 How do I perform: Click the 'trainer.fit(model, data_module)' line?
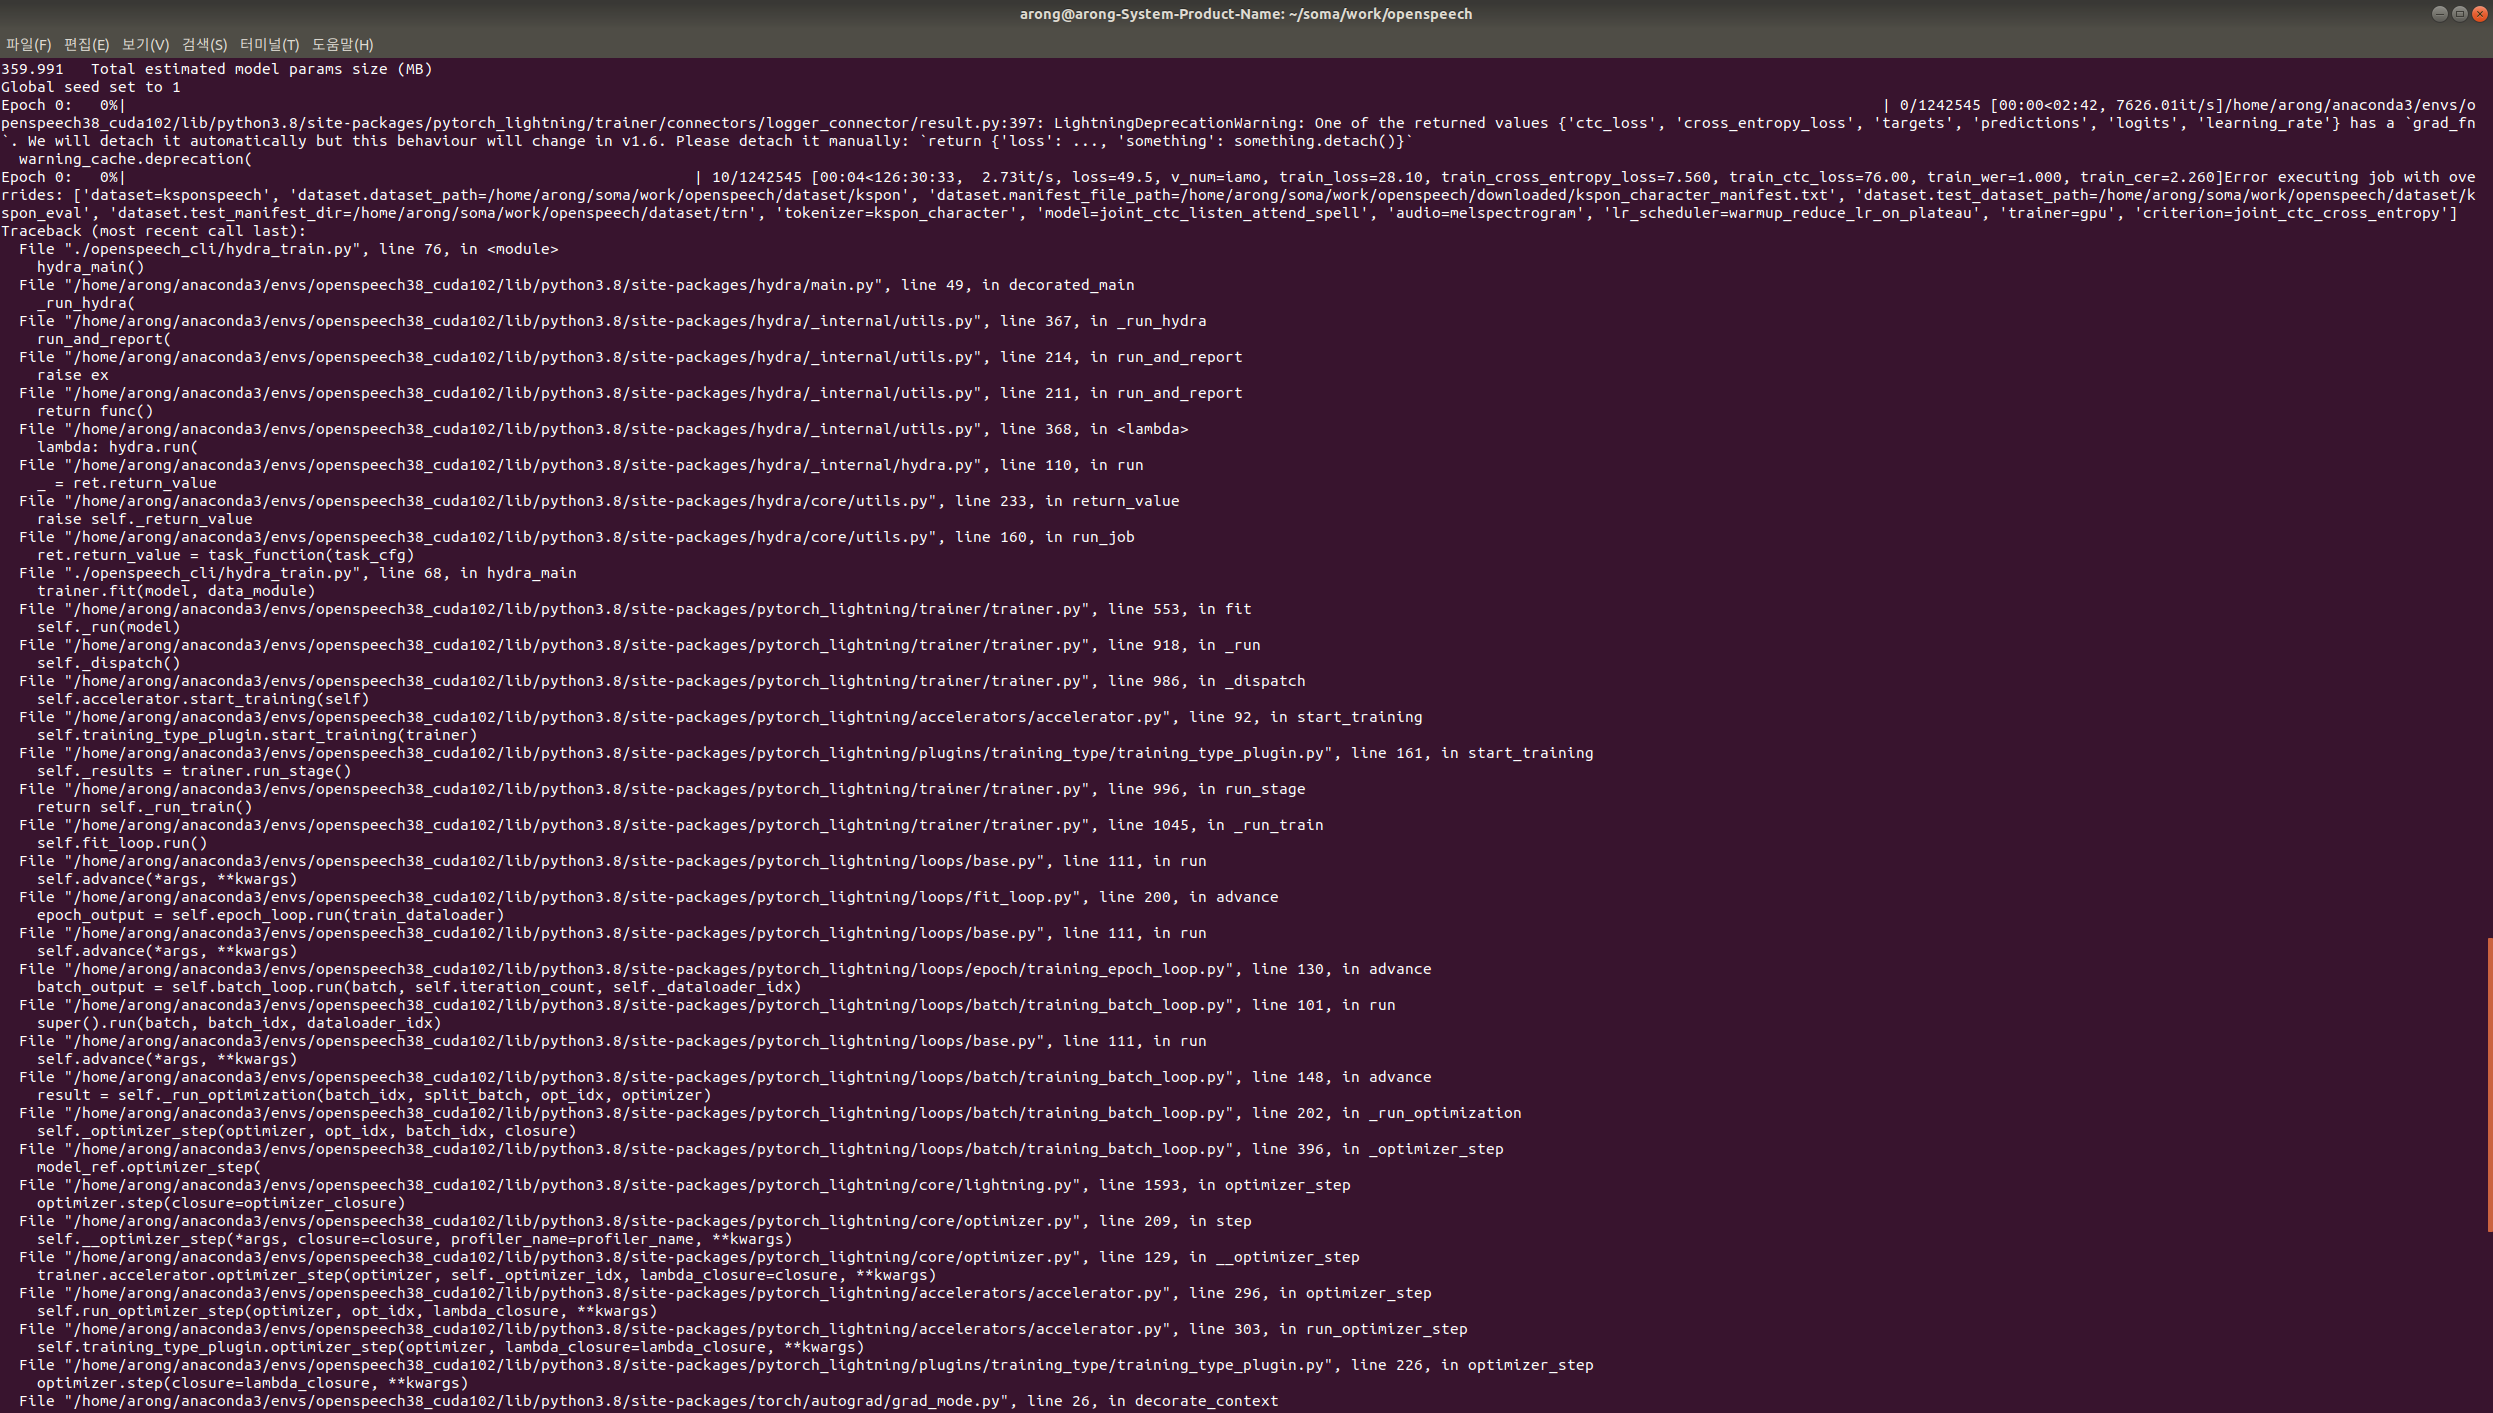tap(175, 591)
